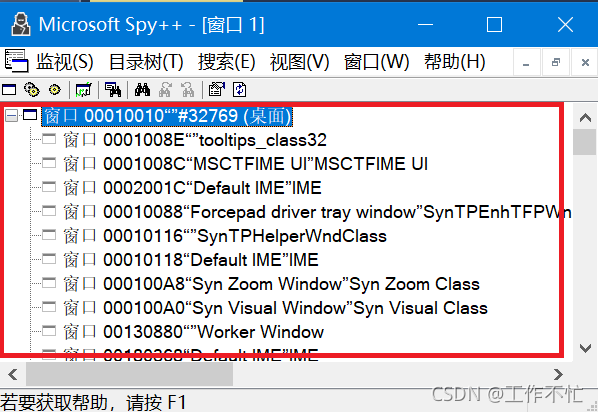Select root node 窗口 00010010 #32769 (桌面)
The image size is (598, 412).
tap(167, 116)
